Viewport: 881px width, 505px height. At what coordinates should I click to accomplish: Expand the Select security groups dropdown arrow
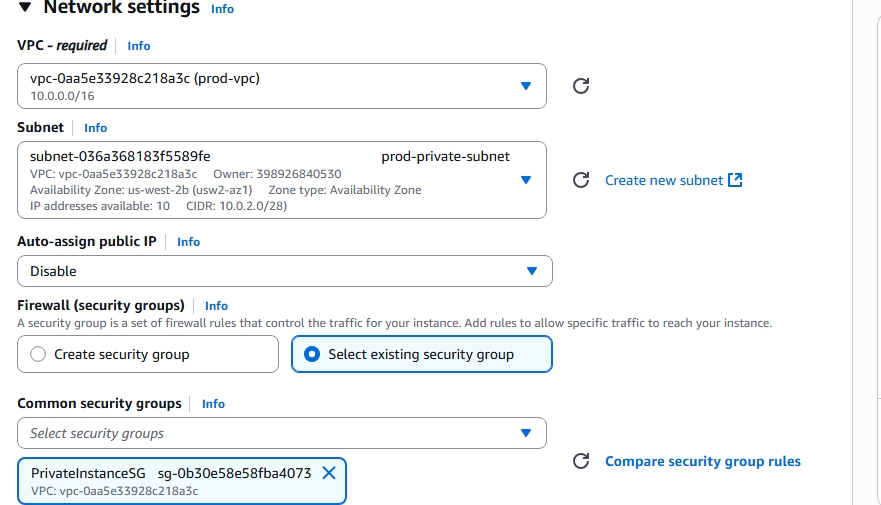click(x=526, y=433)
